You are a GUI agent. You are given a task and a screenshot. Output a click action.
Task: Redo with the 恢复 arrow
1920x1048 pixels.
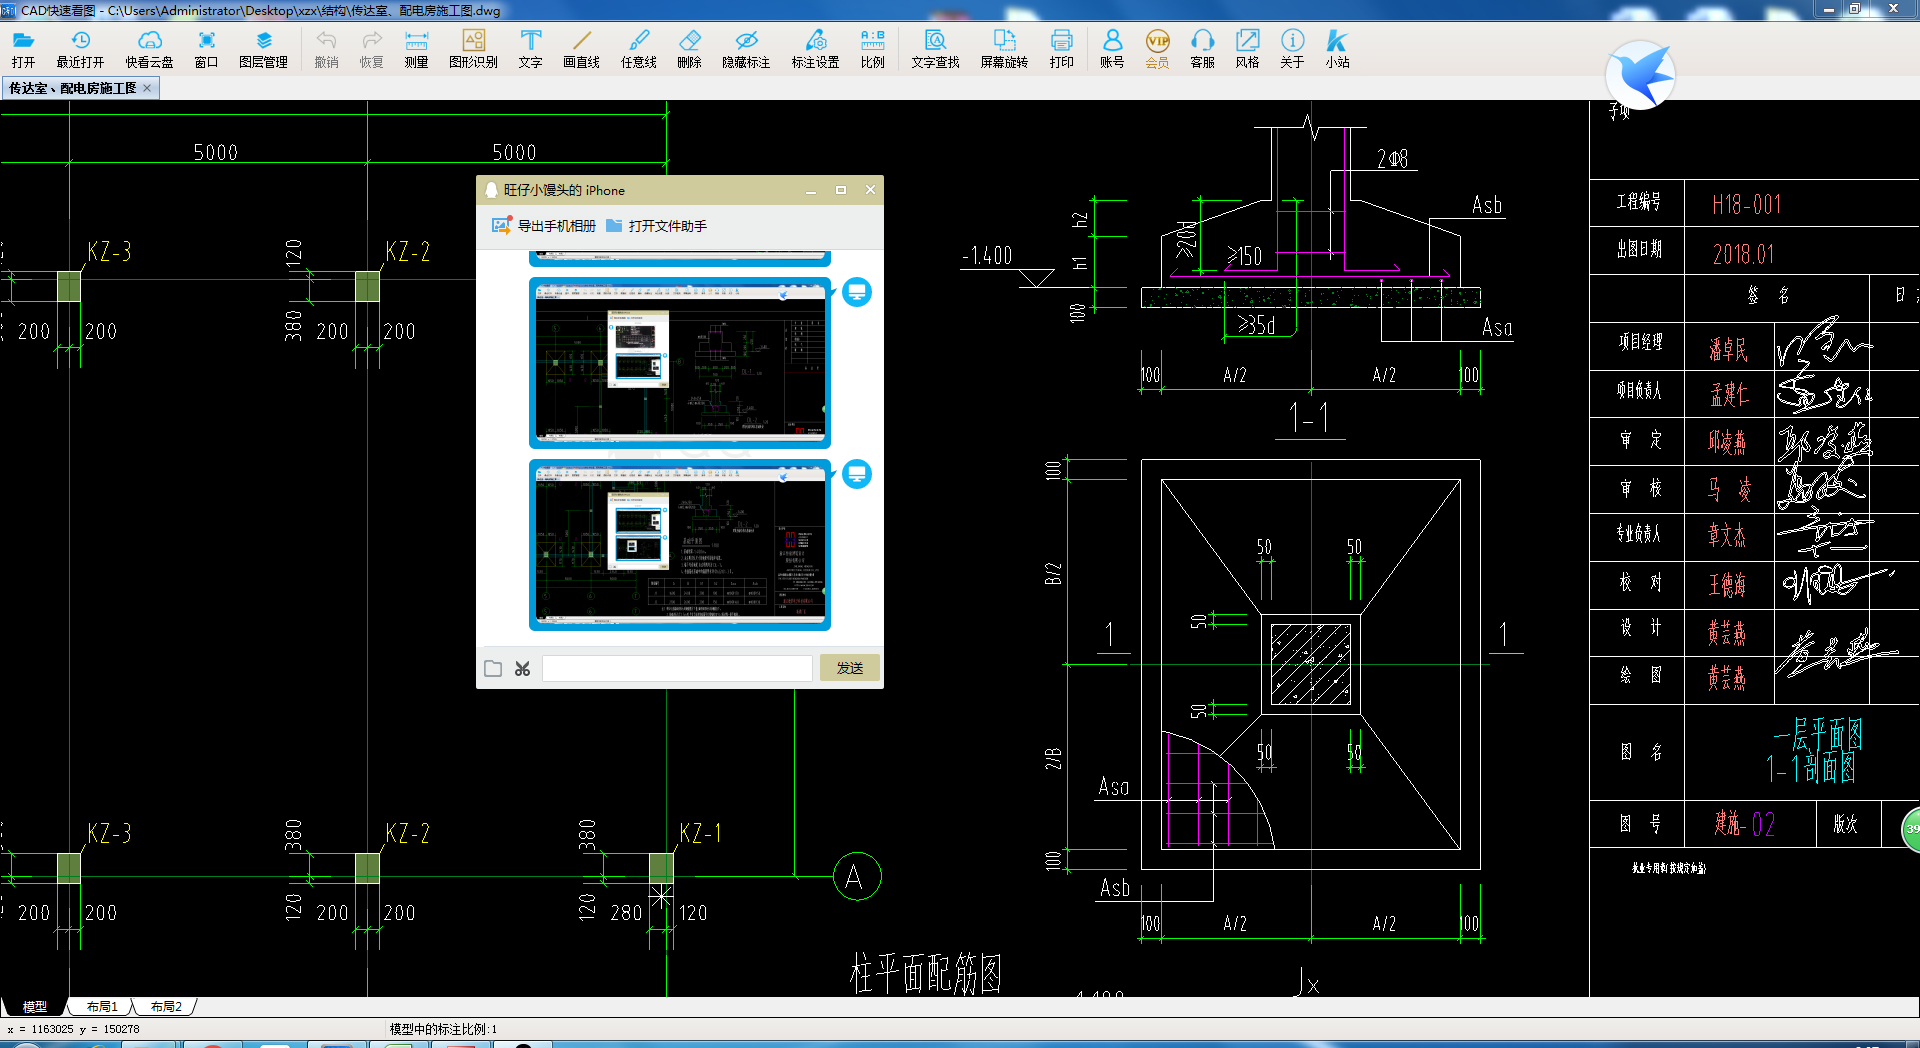tap(371, 48)
